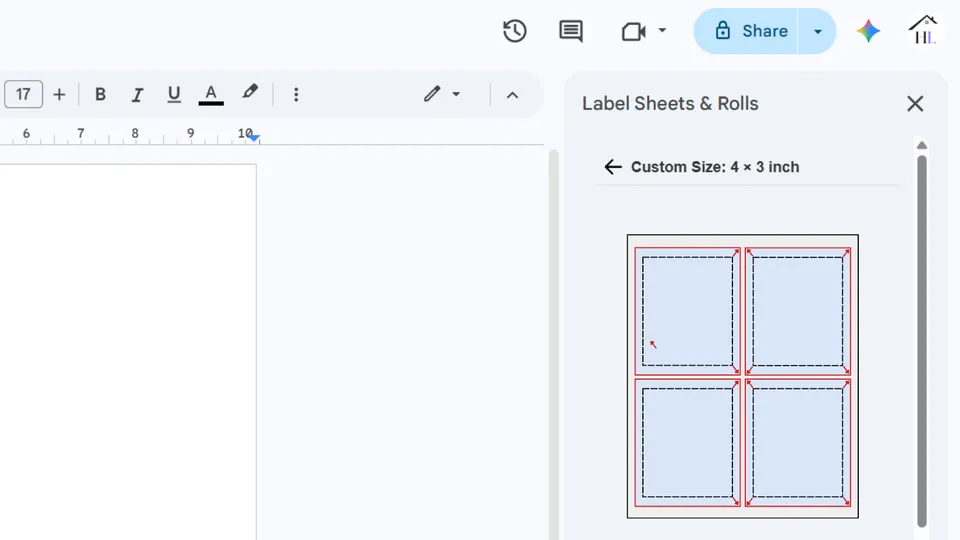Toggle bold formatting
Screen dimensions: 960x540
point(100,94)
